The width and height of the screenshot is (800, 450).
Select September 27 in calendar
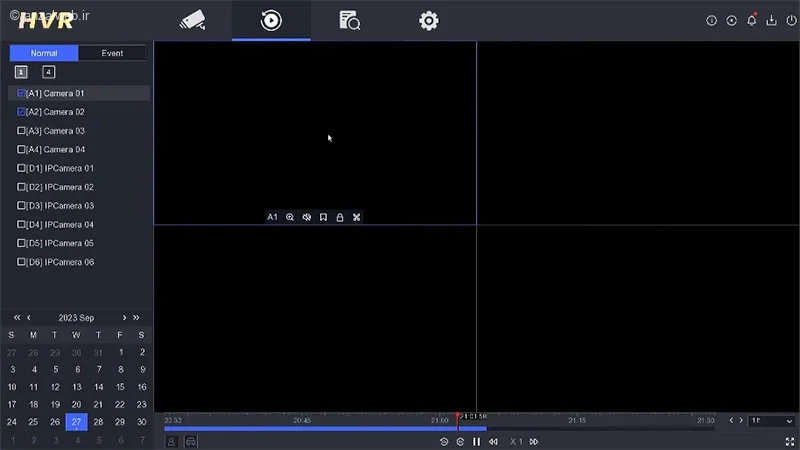coord(77,422)
